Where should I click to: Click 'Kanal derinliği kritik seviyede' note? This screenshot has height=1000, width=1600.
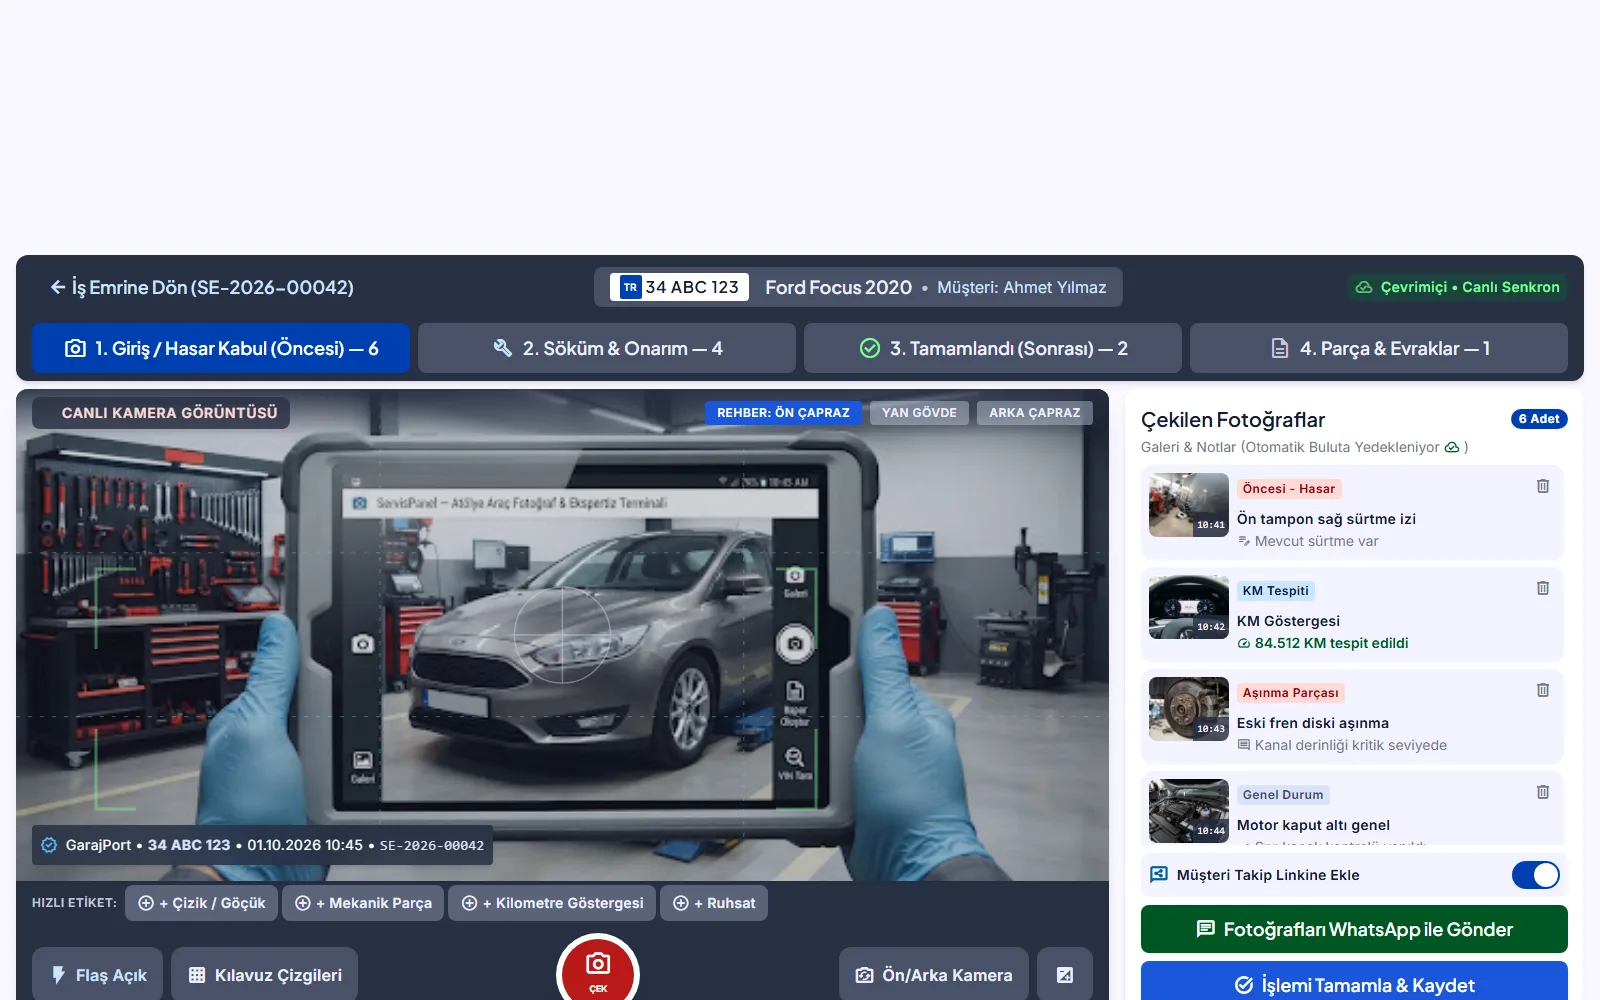1350,745
